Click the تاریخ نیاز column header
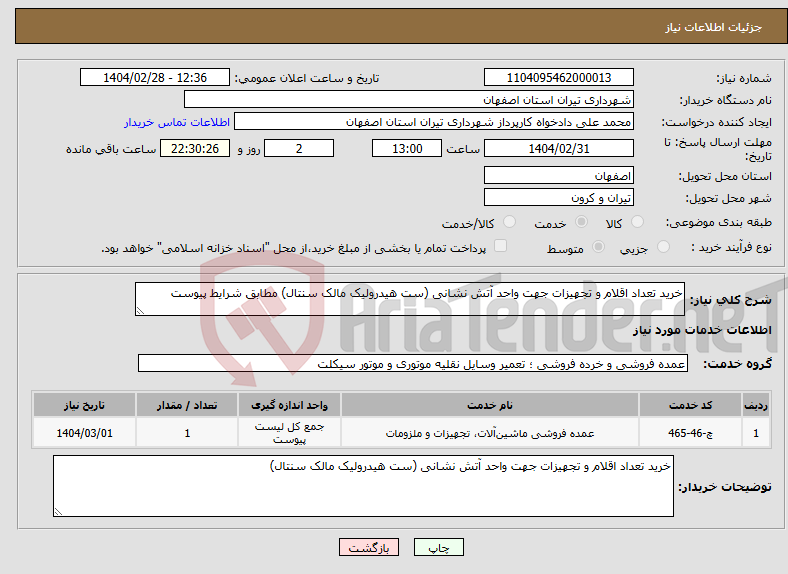 coord(84,405)
